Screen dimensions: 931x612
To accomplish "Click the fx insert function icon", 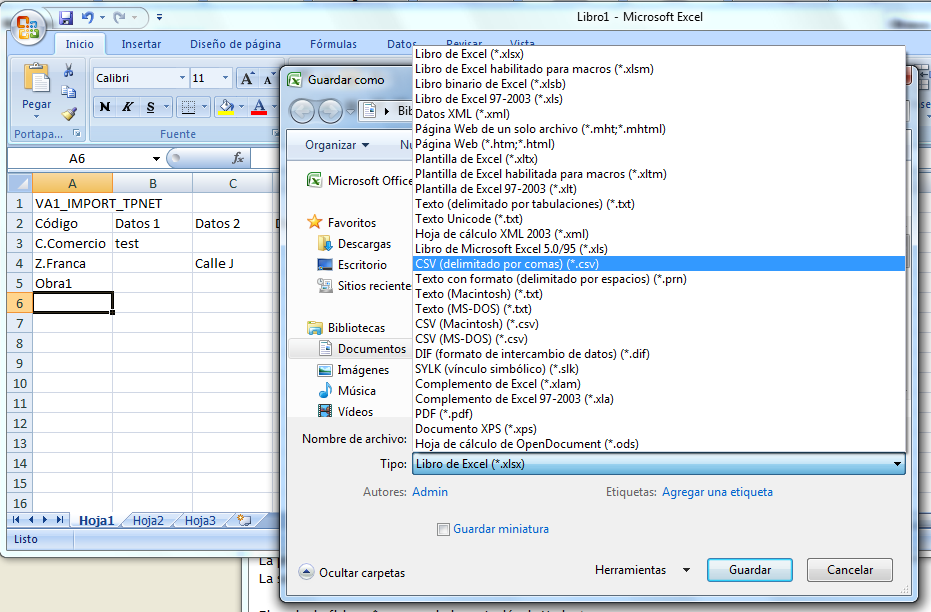I will click(238, 158).
